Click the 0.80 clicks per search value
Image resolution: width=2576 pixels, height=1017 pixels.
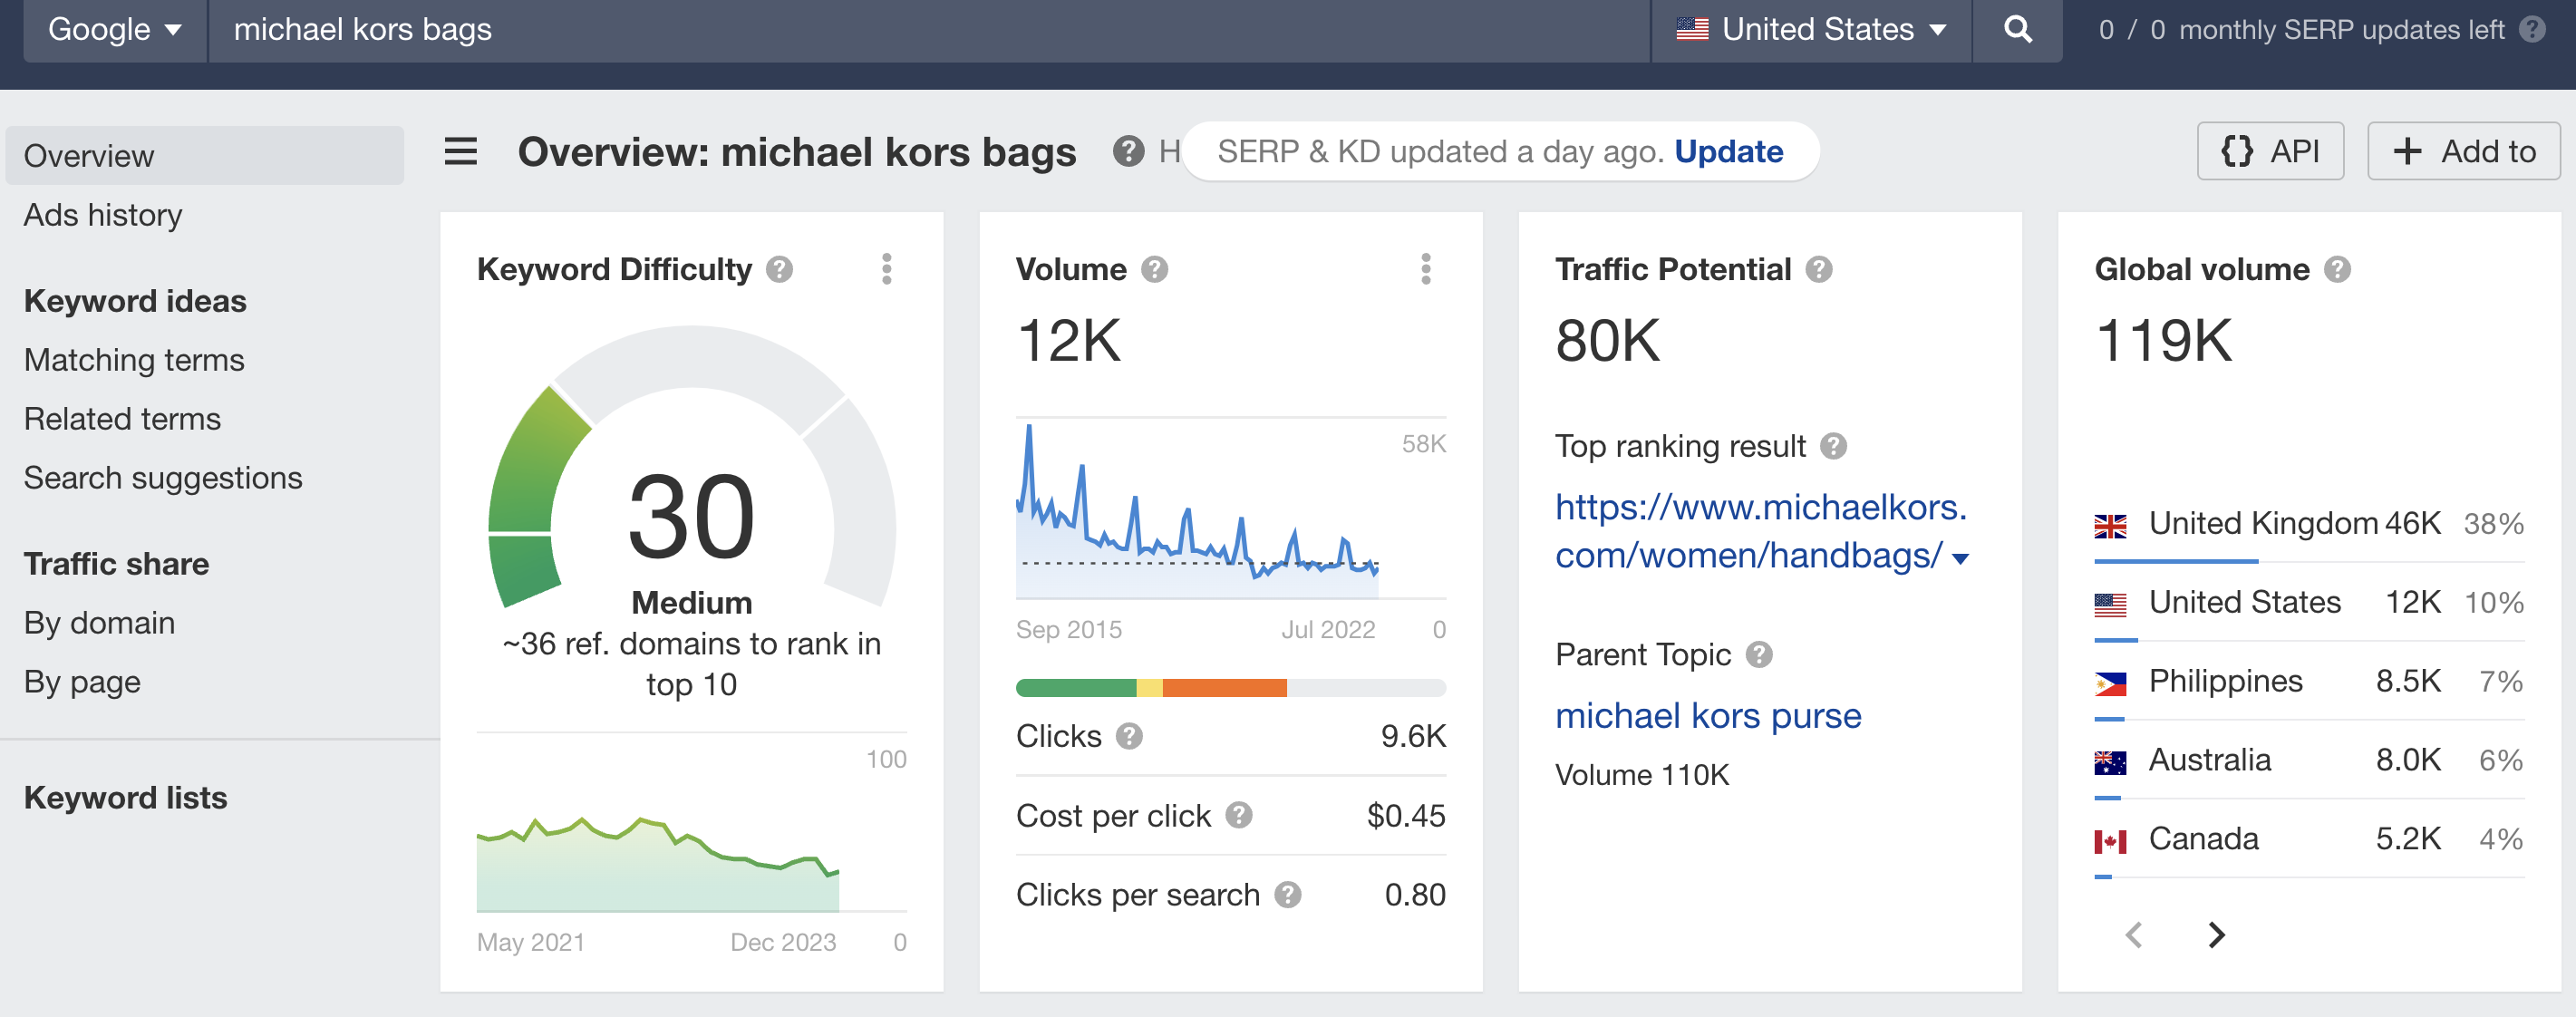pos(1415,895)
